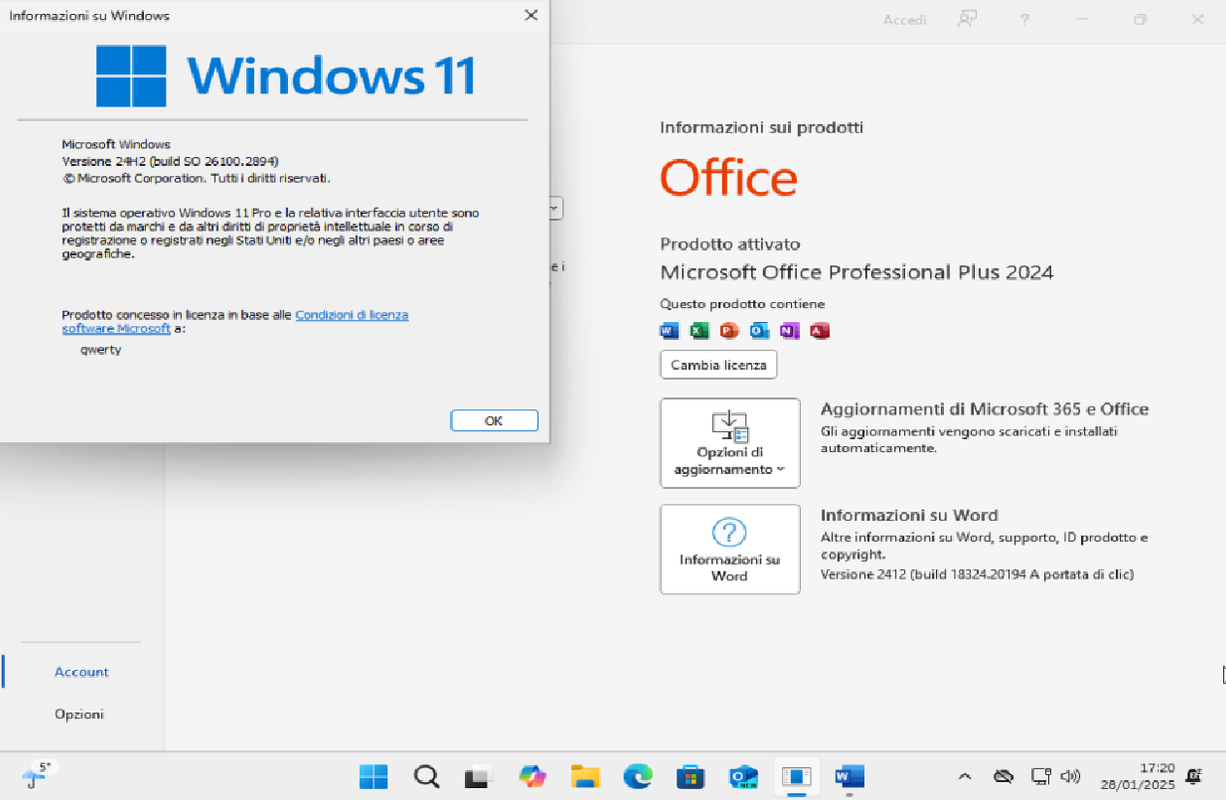Click the OneNote icon in product contents
This screenshot has height=800, width=1226.
tap(790, 331)
